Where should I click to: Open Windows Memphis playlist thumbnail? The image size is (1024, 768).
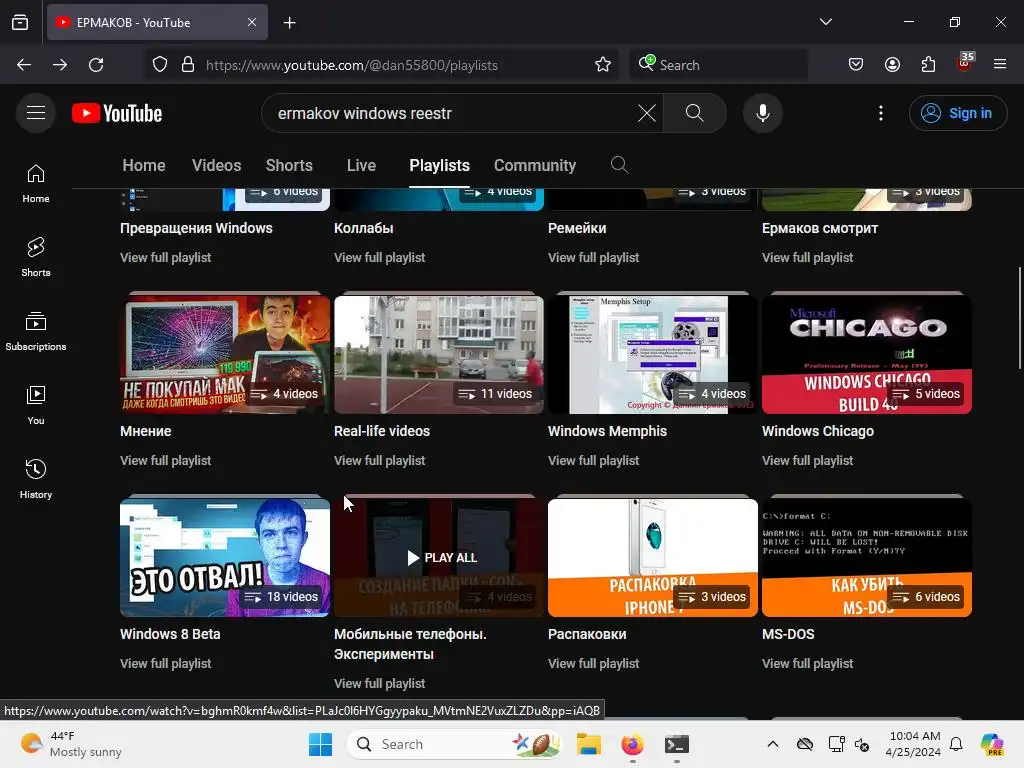[653, 355]
